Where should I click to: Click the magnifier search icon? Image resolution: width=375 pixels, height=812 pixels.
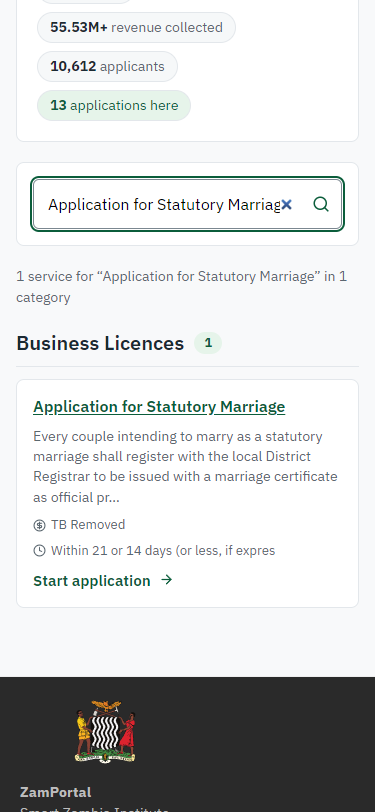pos(321,204)
